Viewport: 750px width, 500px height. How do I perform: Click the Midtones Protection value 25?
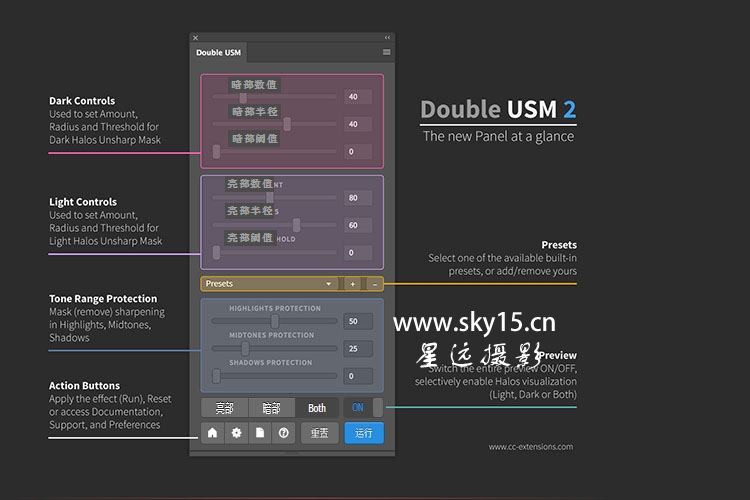[358, 349]
